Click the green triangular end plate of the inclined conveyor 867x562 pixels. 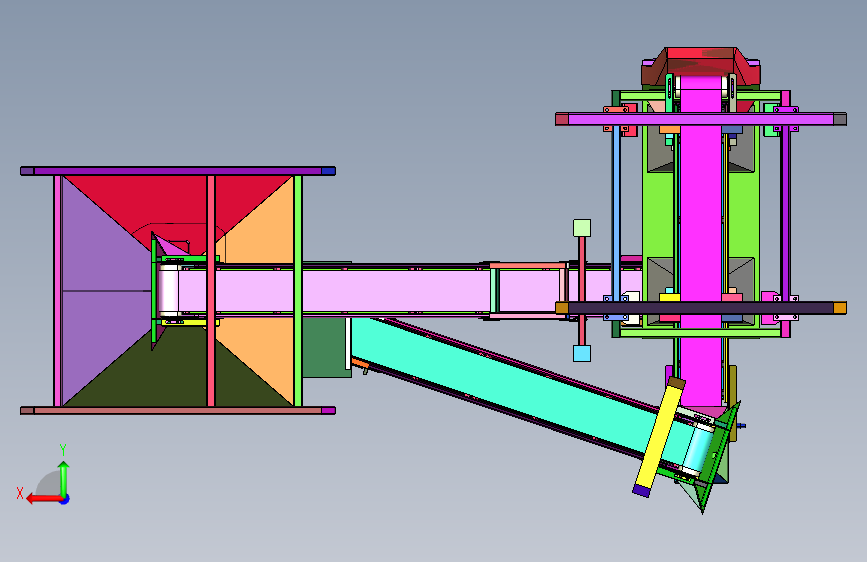click(717, 459)
